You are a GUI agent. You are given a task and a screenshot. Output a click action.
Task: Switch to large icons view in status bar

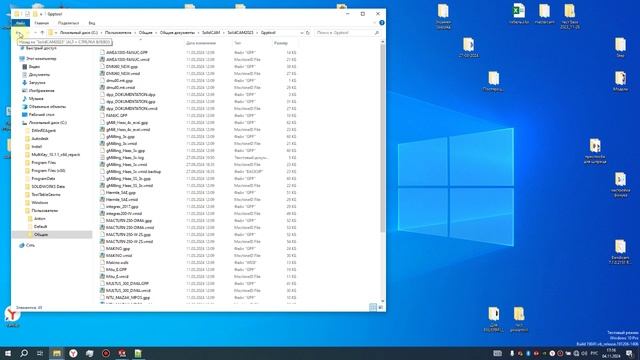click(x=380, y=307)
